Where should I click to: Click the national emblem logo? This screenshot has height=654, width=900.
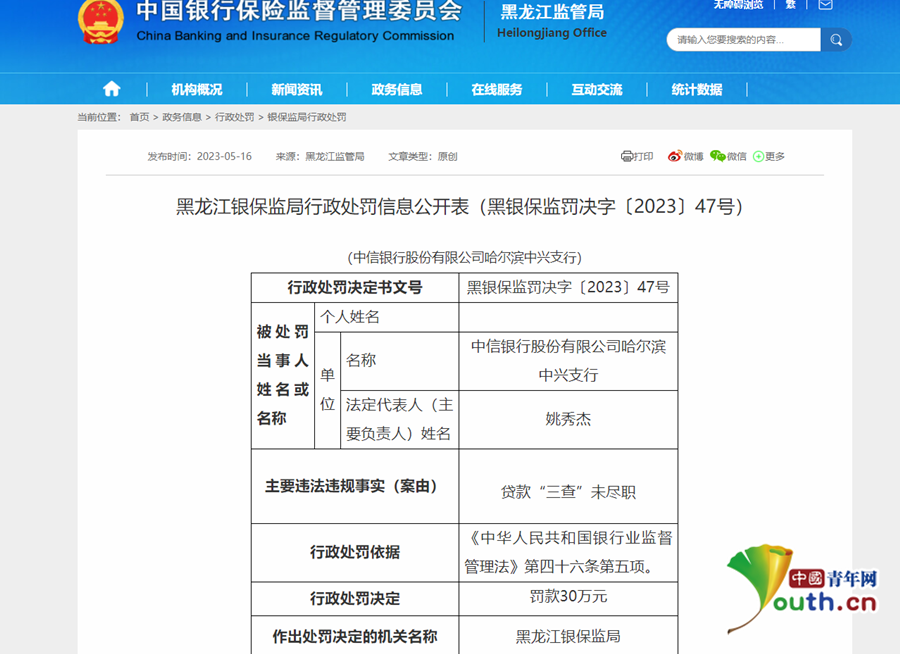(100, 21)
